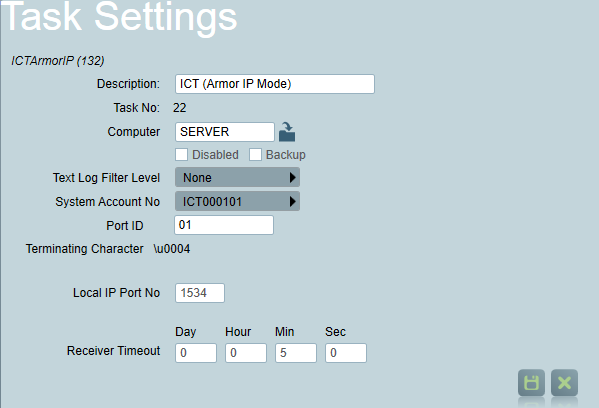Click the Backup checkbox label text

coord(285,155)
